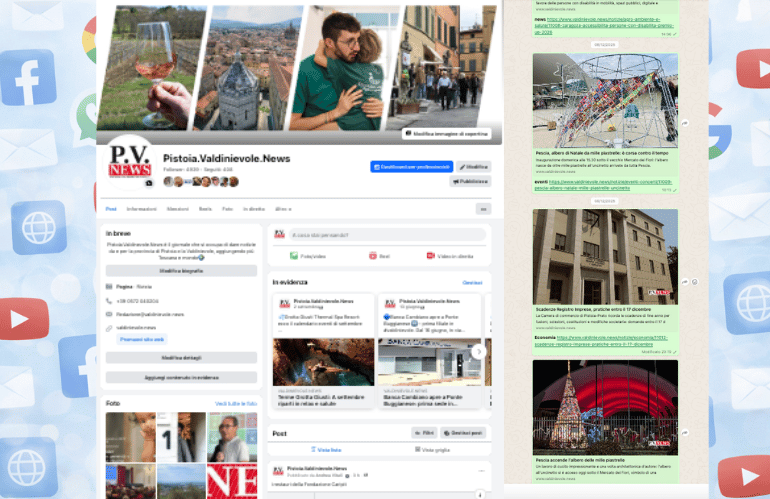Click forward icon beside red-lit tree message
Screen dimensions: 770x499
pyautogui.click(x=685, y=433)
